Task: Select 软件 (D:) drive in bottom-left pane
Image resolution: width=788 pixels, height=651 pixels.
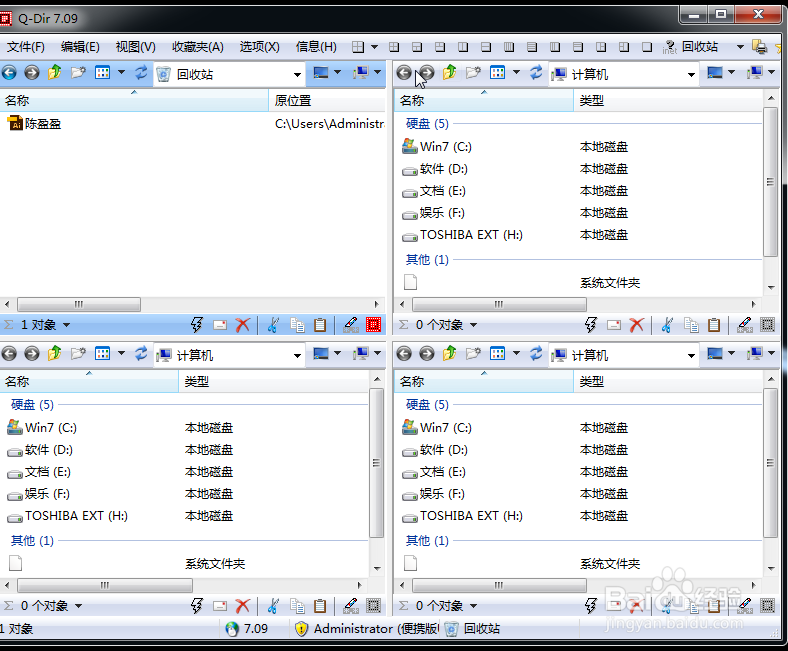Action: pos(40,450)
